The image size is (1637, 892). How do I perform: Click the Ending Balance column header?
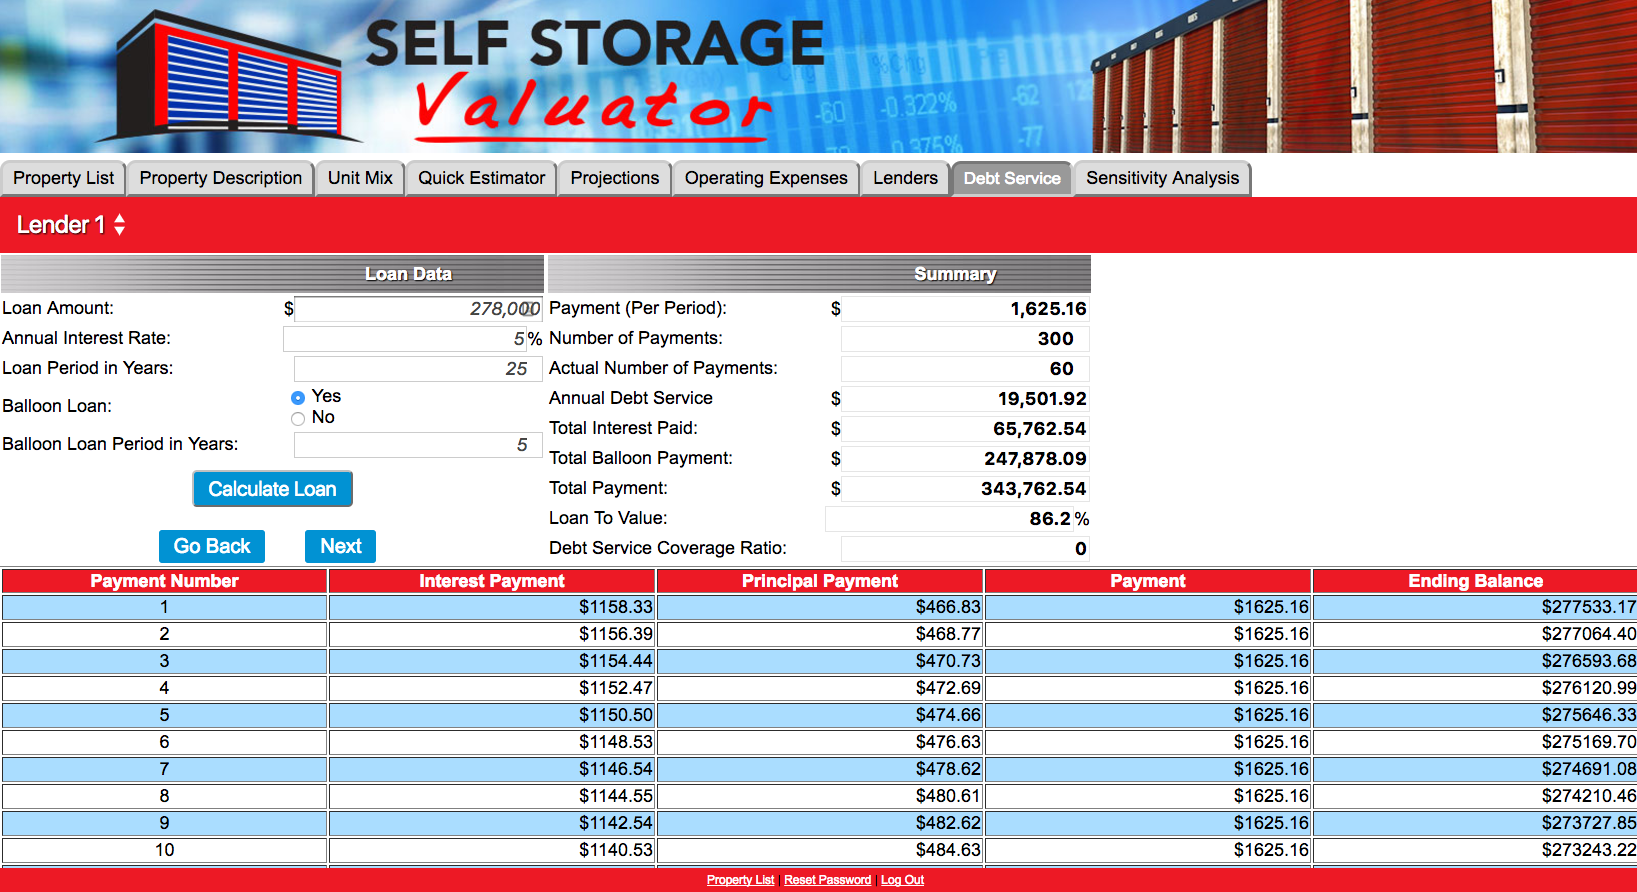[1475, 581]
